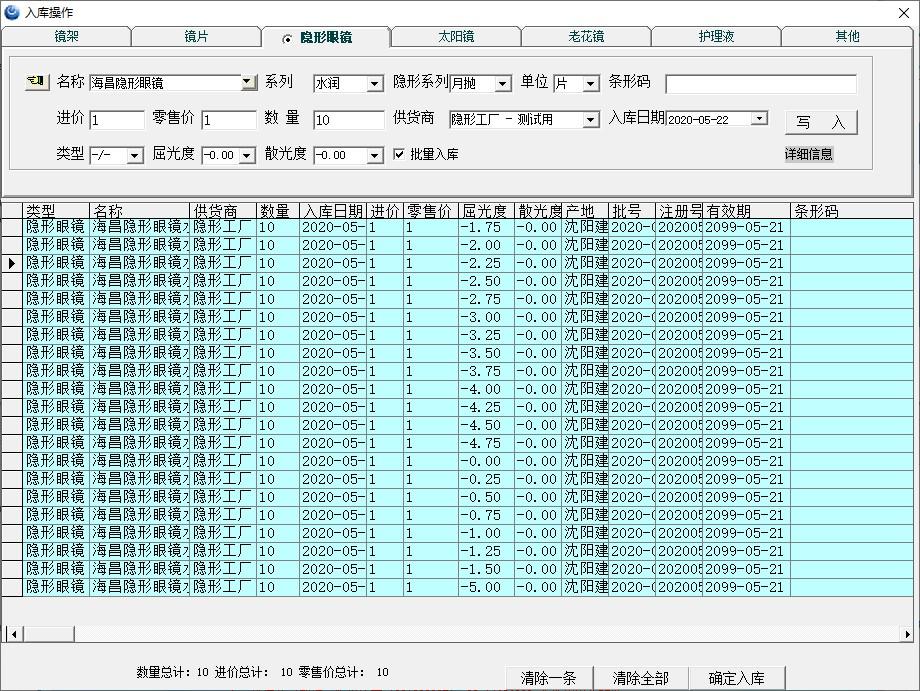Viewport: 920px width, 691px height.
Task: Expand the 供货商 combo box
Action: pyautogui.click(x=591, y=120)
